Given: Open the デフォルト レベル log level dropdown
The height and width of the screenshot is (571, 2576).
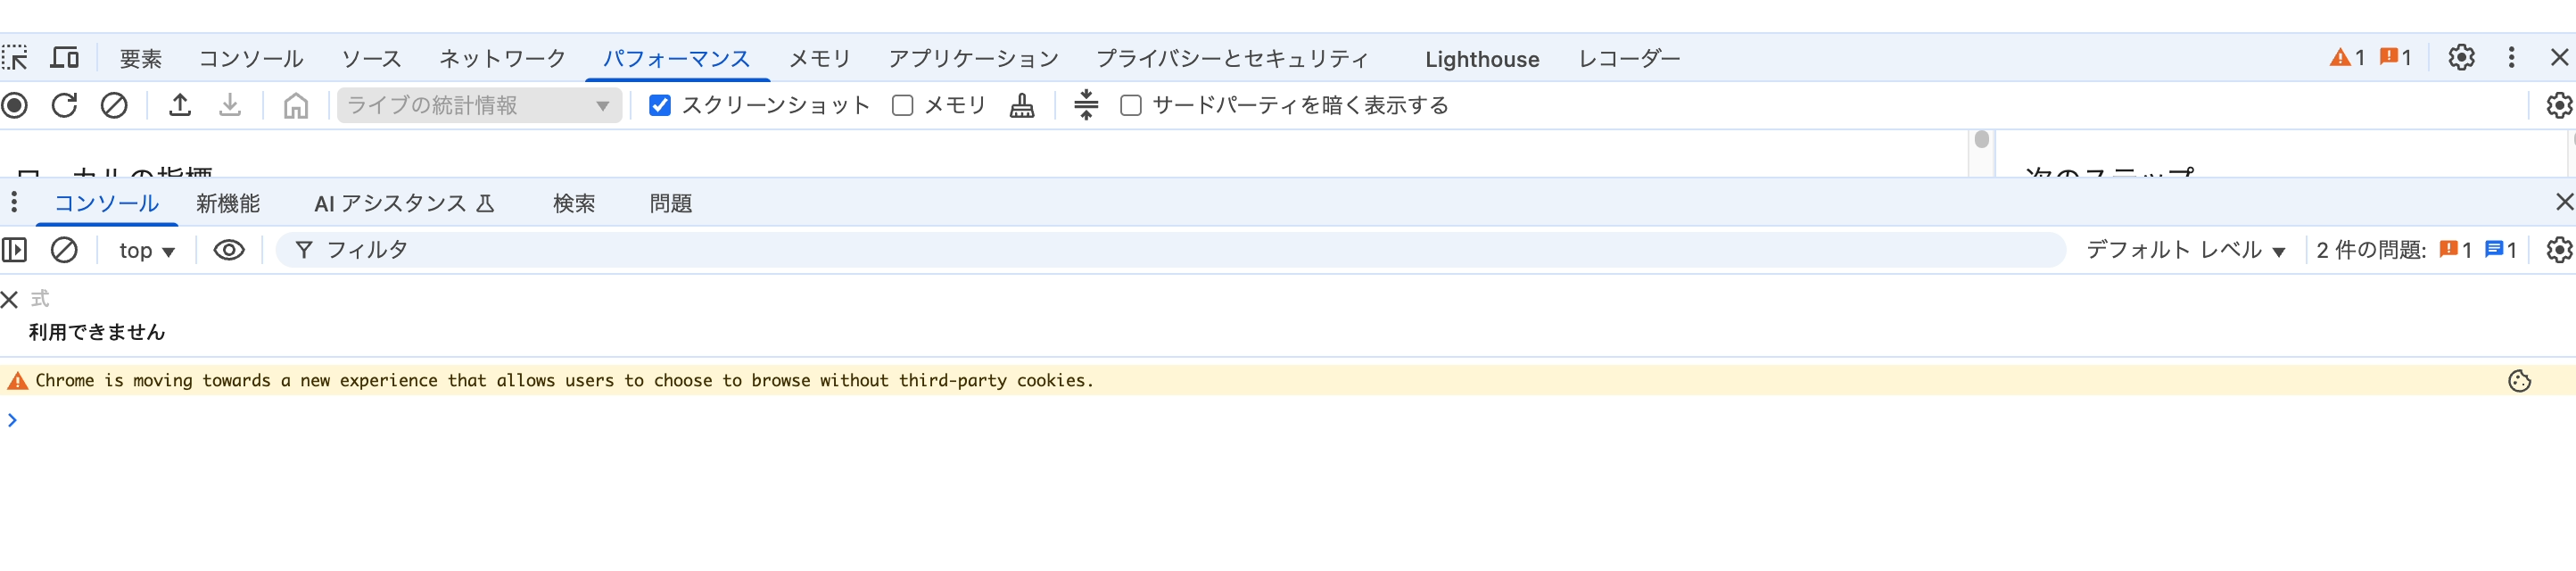Looking at the screenshot, I should 2186,250.
